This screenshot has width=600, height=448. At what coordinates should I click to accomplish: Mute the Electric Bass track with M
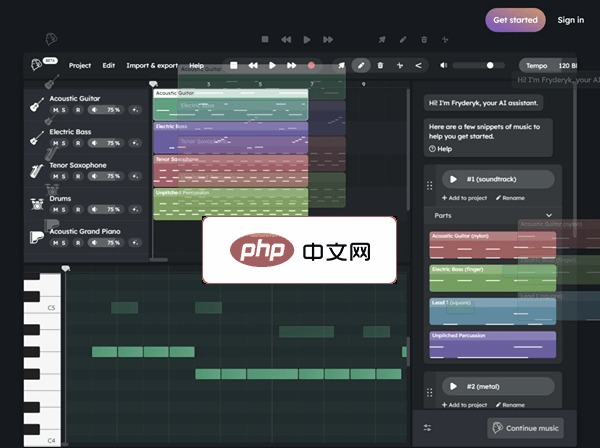(x=55, y=143)
